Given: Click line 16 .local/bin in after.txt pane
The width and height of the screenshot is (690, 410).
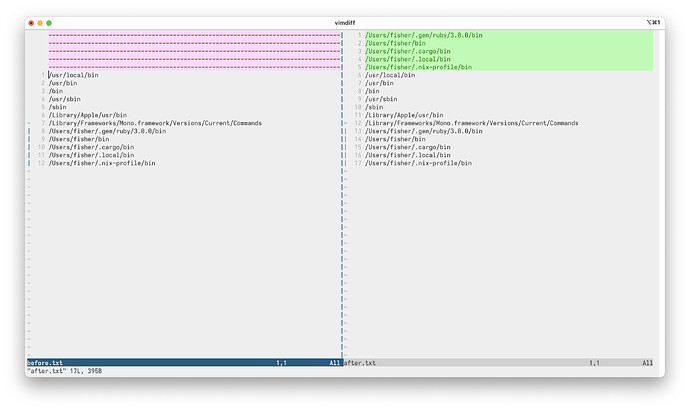Looking at the screenshot, I should (408, 155).
